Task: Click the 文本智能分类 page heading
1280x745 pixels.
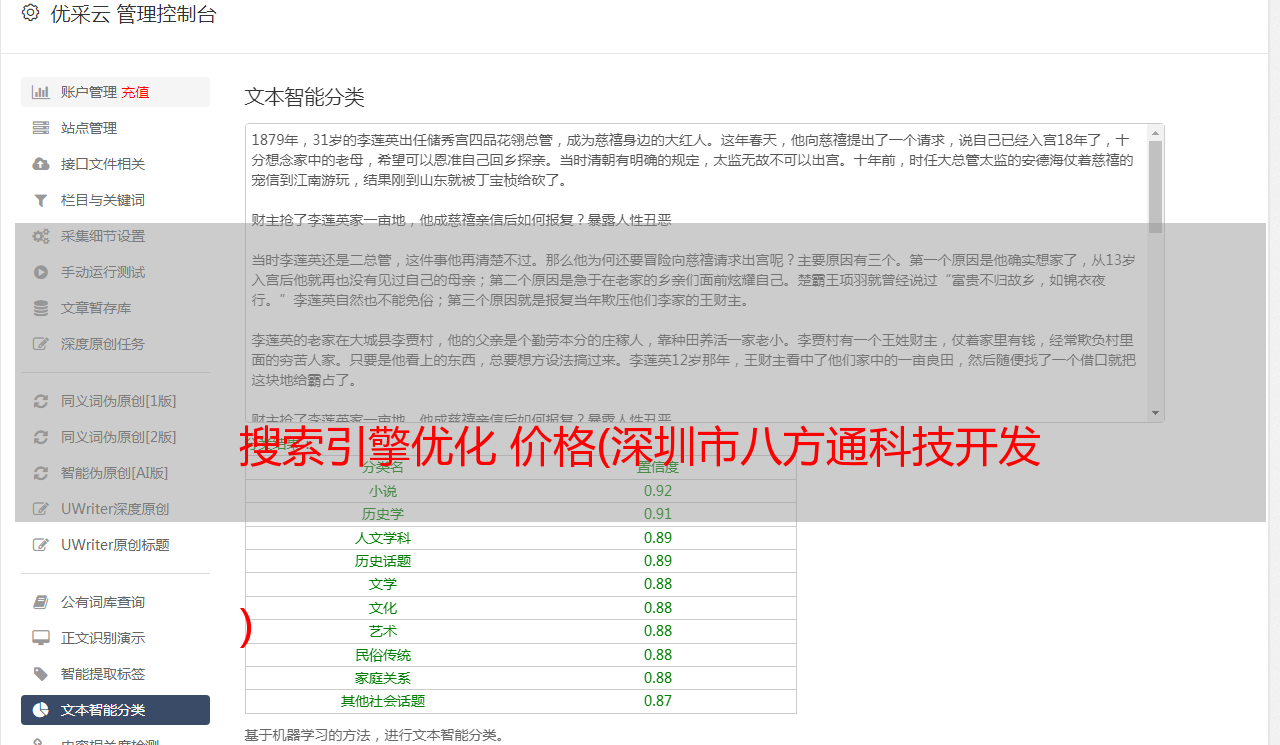Action: click(x=305, y=97)
